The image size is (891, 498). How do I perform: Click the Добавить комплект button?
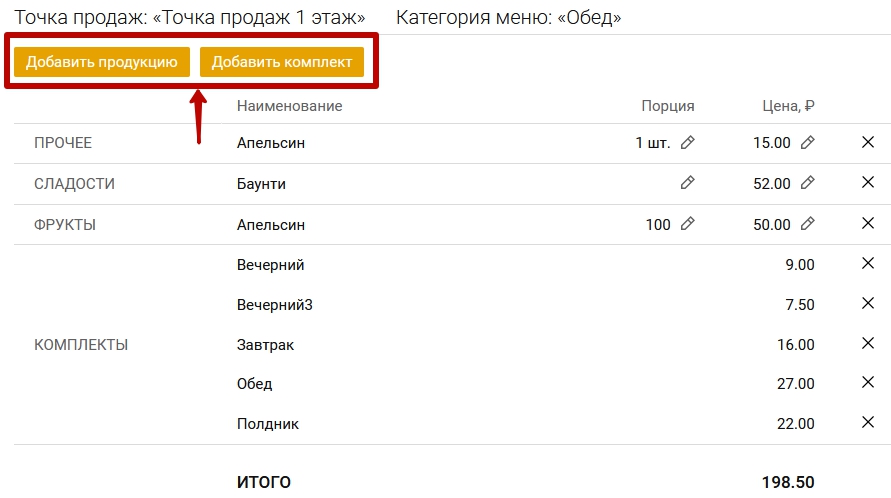click(x=282, y=61)
